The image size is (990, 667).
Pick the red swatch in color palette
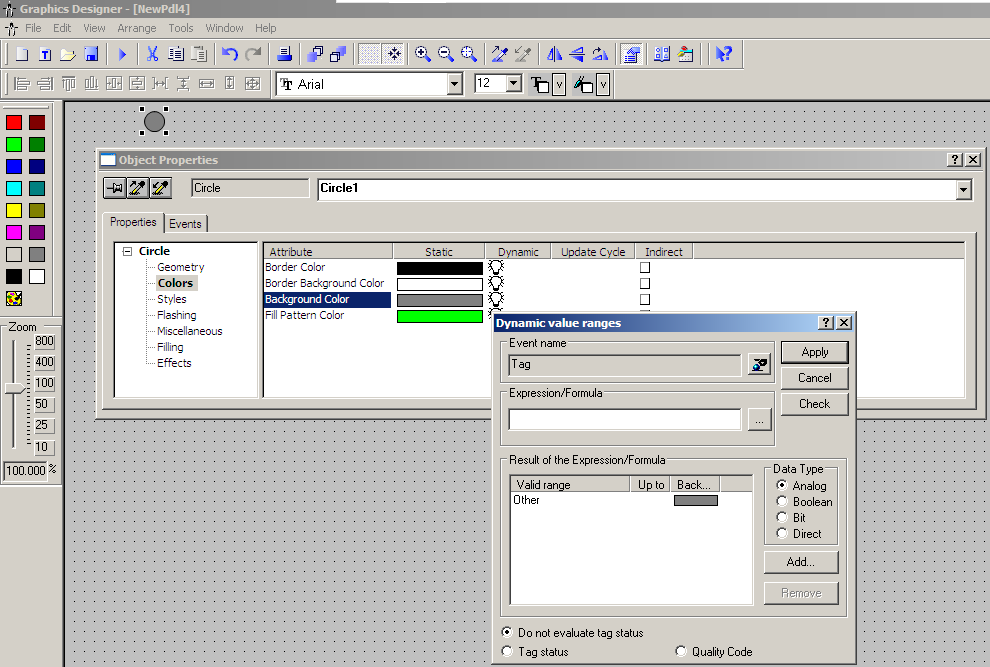[x=14, y=122]
